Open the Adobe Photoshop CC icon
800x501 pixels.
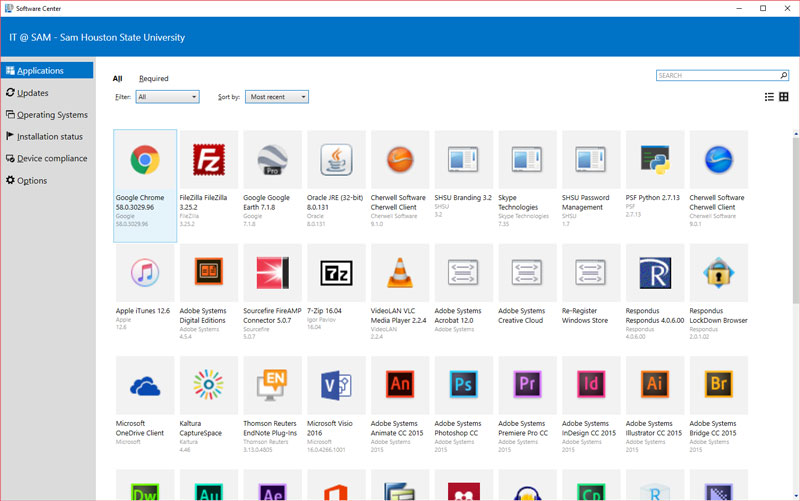coord(463,385)
